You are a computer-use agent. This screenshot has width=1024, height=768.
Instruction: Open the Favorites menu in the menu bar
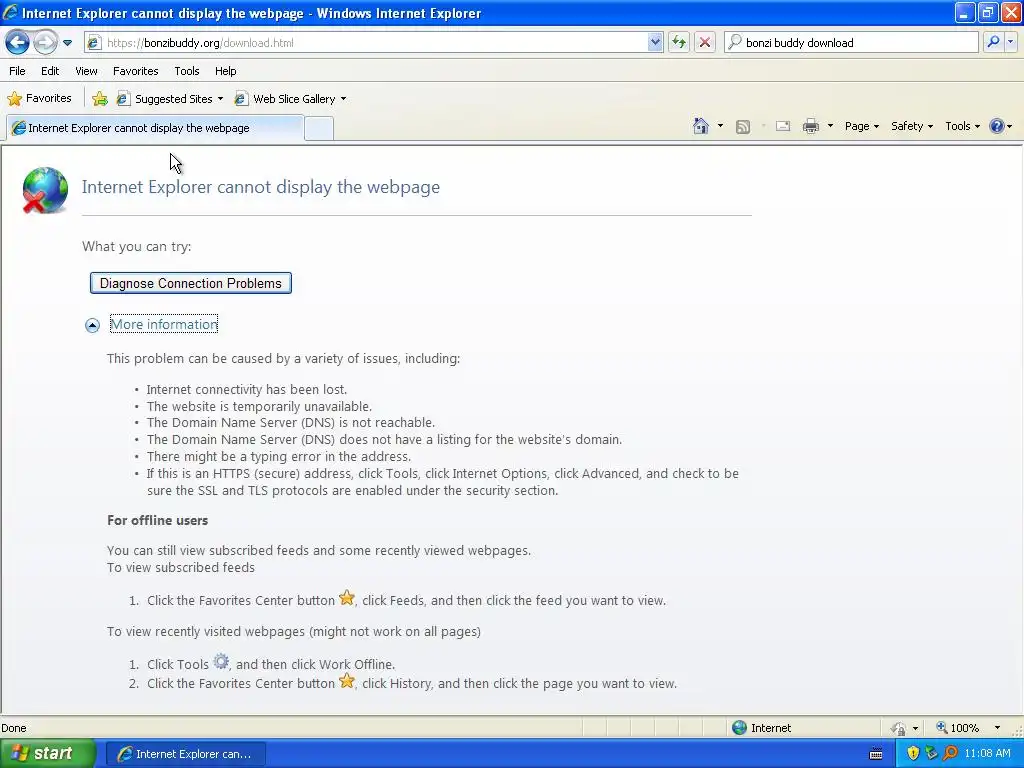pyautogui.click(x=135, y=71)
